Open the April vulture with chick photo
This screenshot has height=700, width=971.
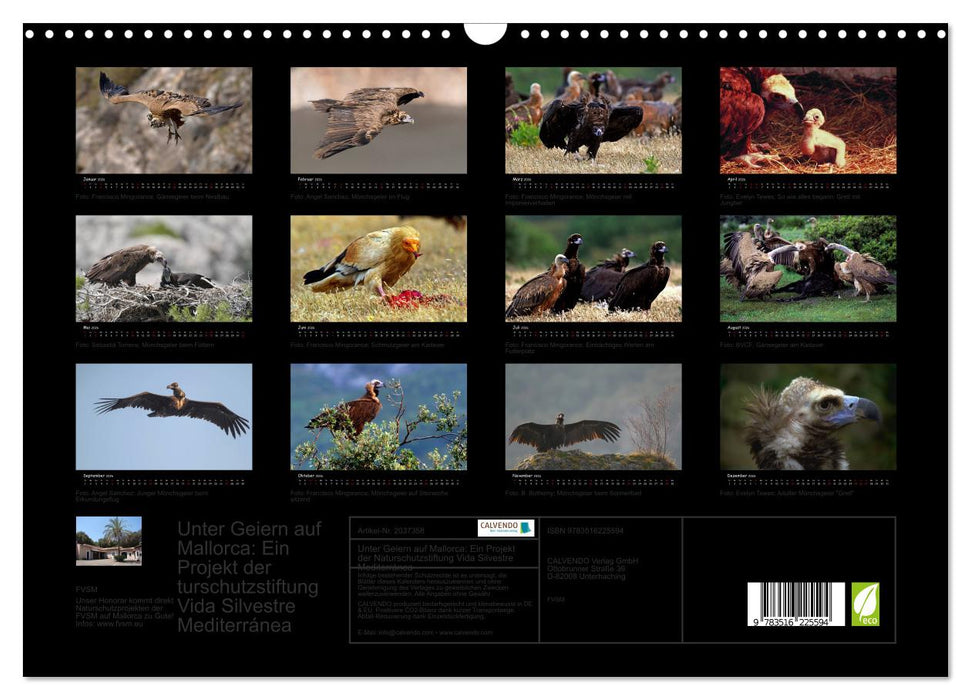coord(808,121)
